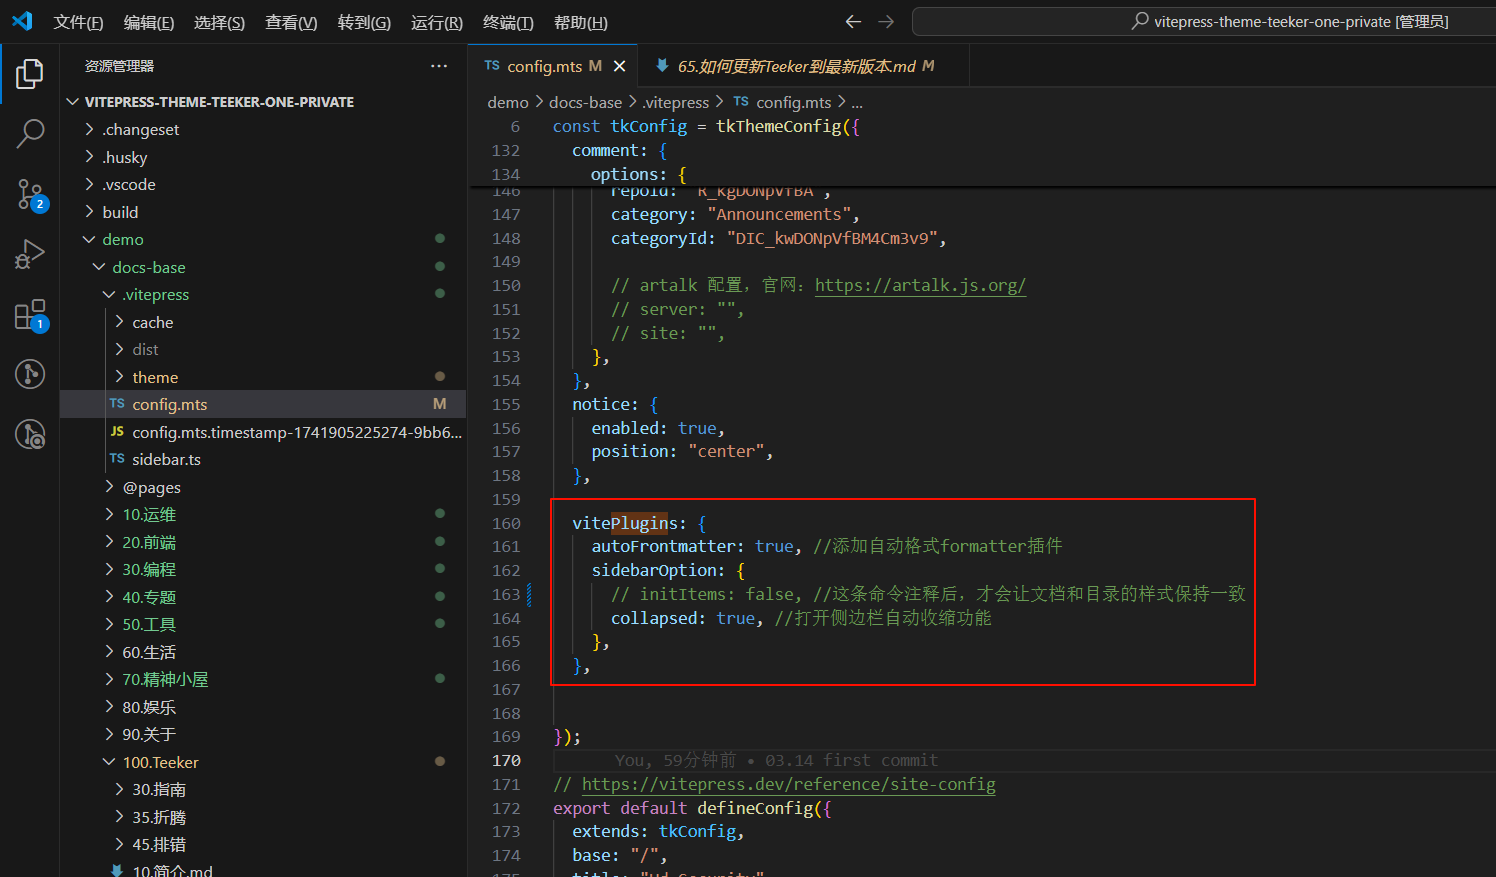The height and width of the screenshot is (877, 1496).
Task: Open the 终端(T) menu
Action: tap(508, 22)
